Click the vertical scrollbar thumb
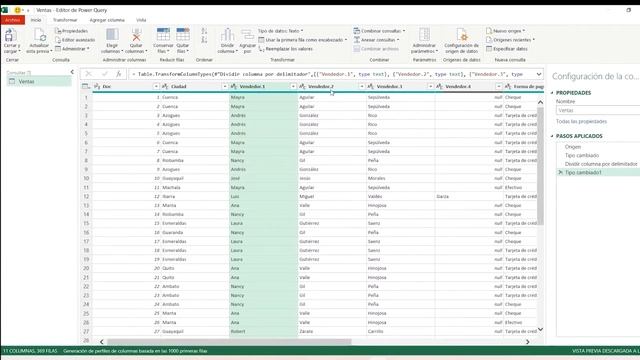This screenshot has height=360, width=640. click(540, 166)
